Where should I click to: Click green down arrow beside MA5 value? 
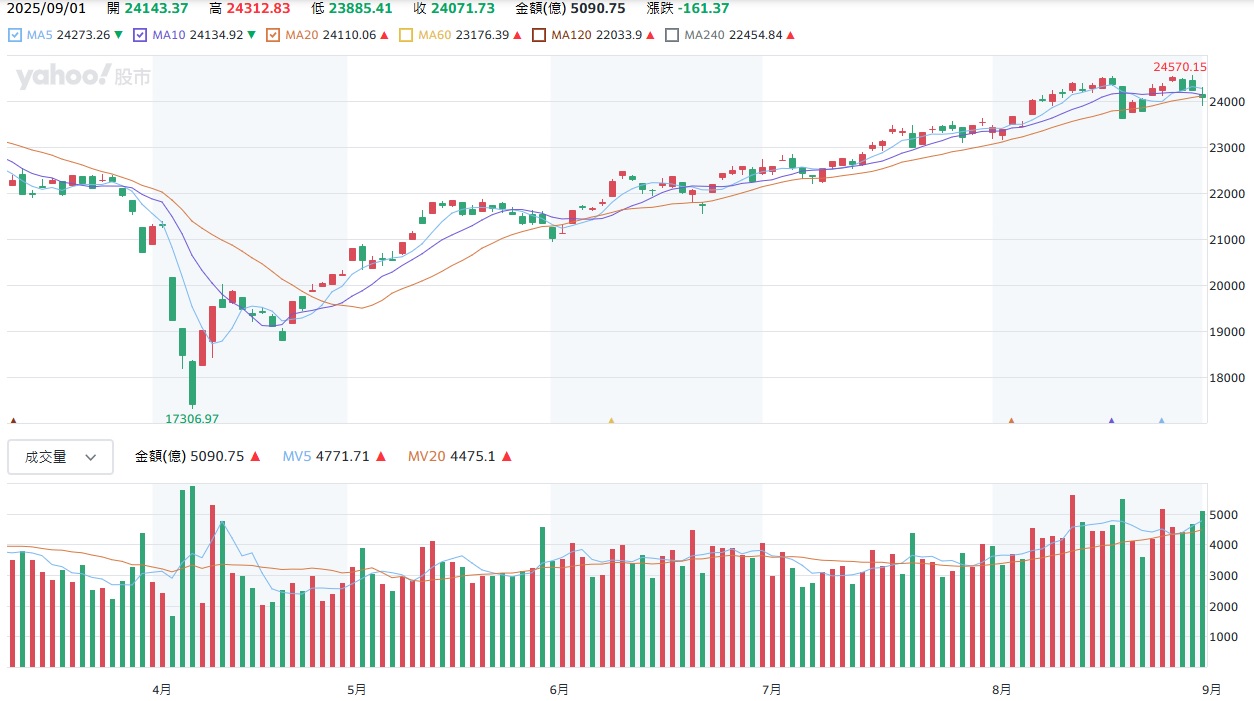coord(119,35)
